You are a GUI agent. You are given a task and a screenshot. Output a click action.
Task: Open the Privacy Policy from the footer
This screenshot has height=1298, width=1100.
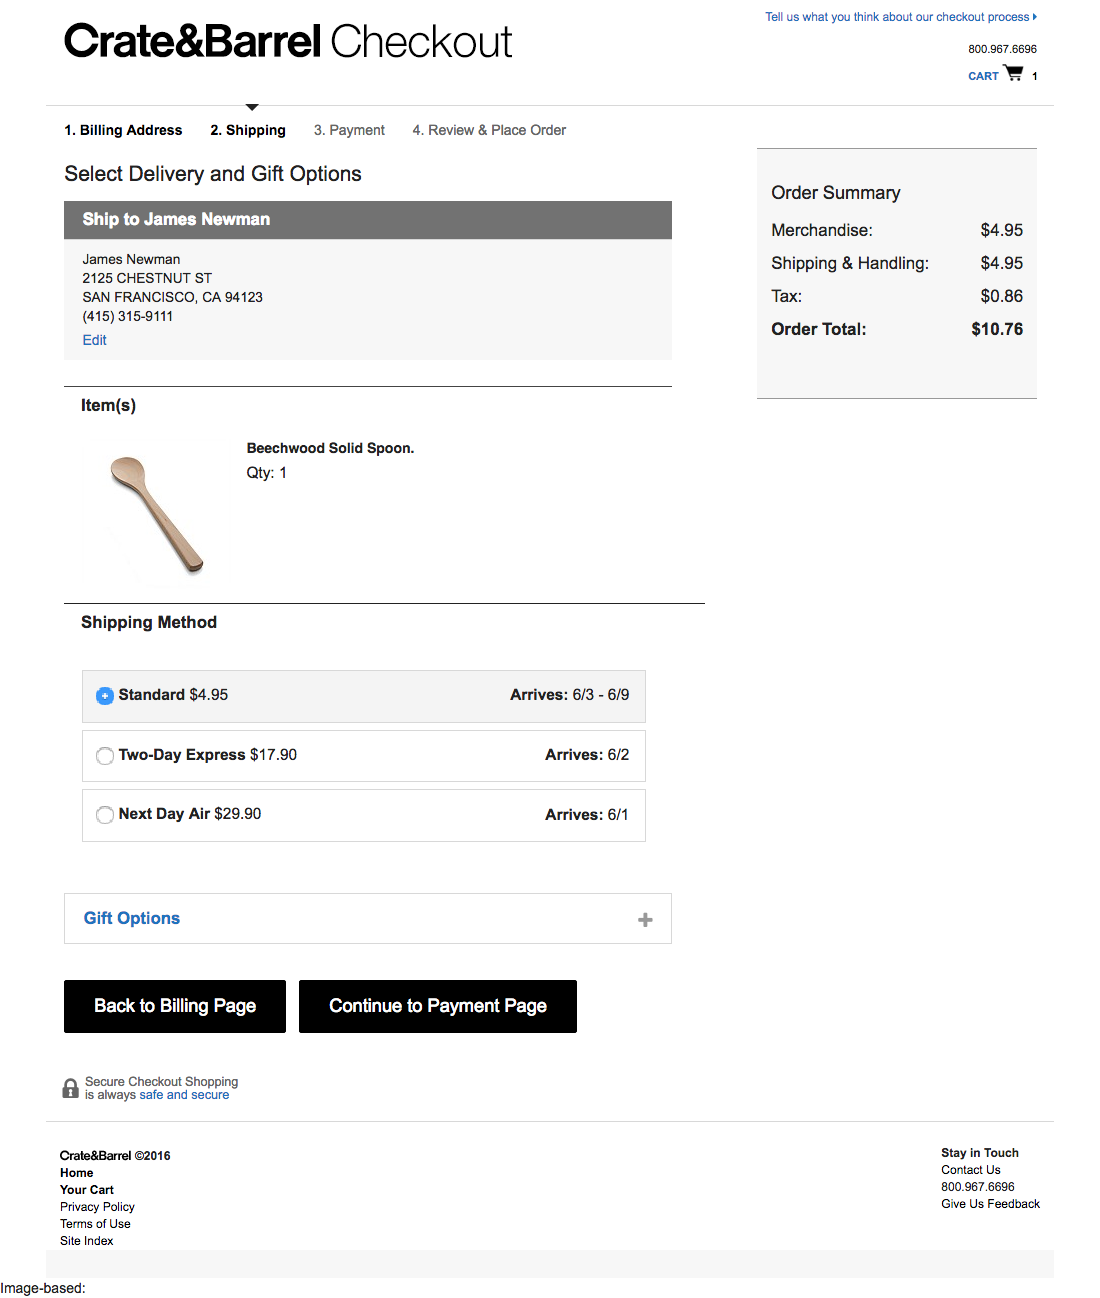click(x=96, y=1206)
